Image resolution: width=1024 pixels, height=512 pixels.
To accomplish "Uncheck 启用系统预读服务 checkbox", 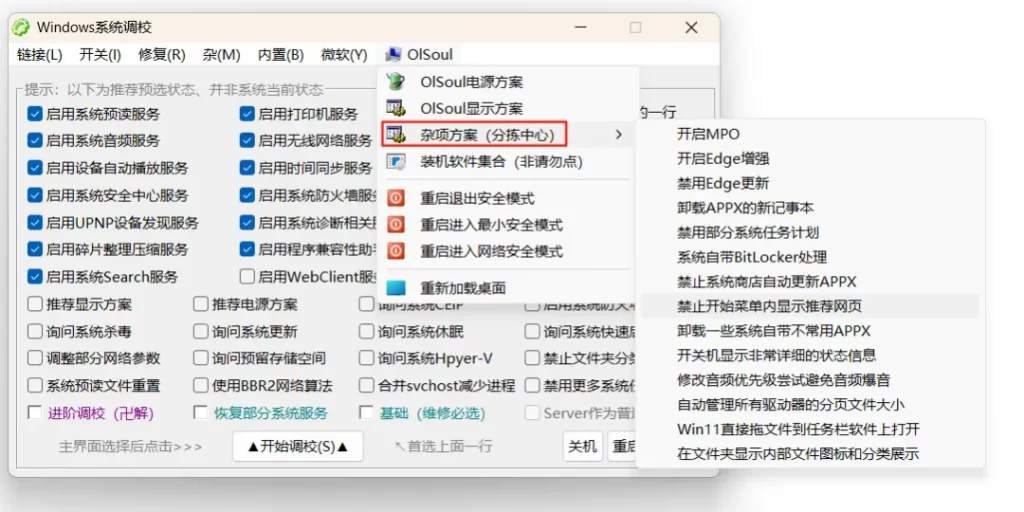I will [35, 114].
